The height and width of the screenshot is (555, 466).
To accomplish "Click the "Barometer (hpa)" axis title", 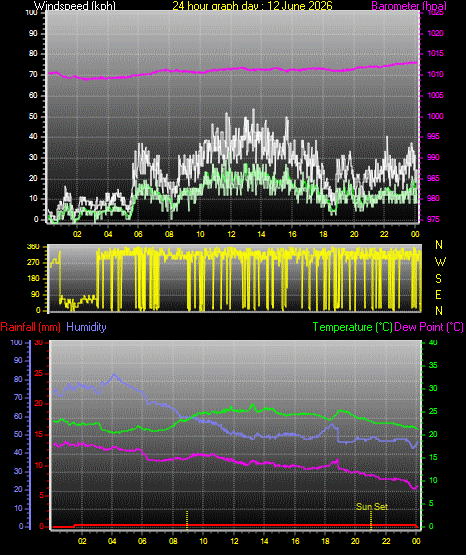I will (409, 5).
